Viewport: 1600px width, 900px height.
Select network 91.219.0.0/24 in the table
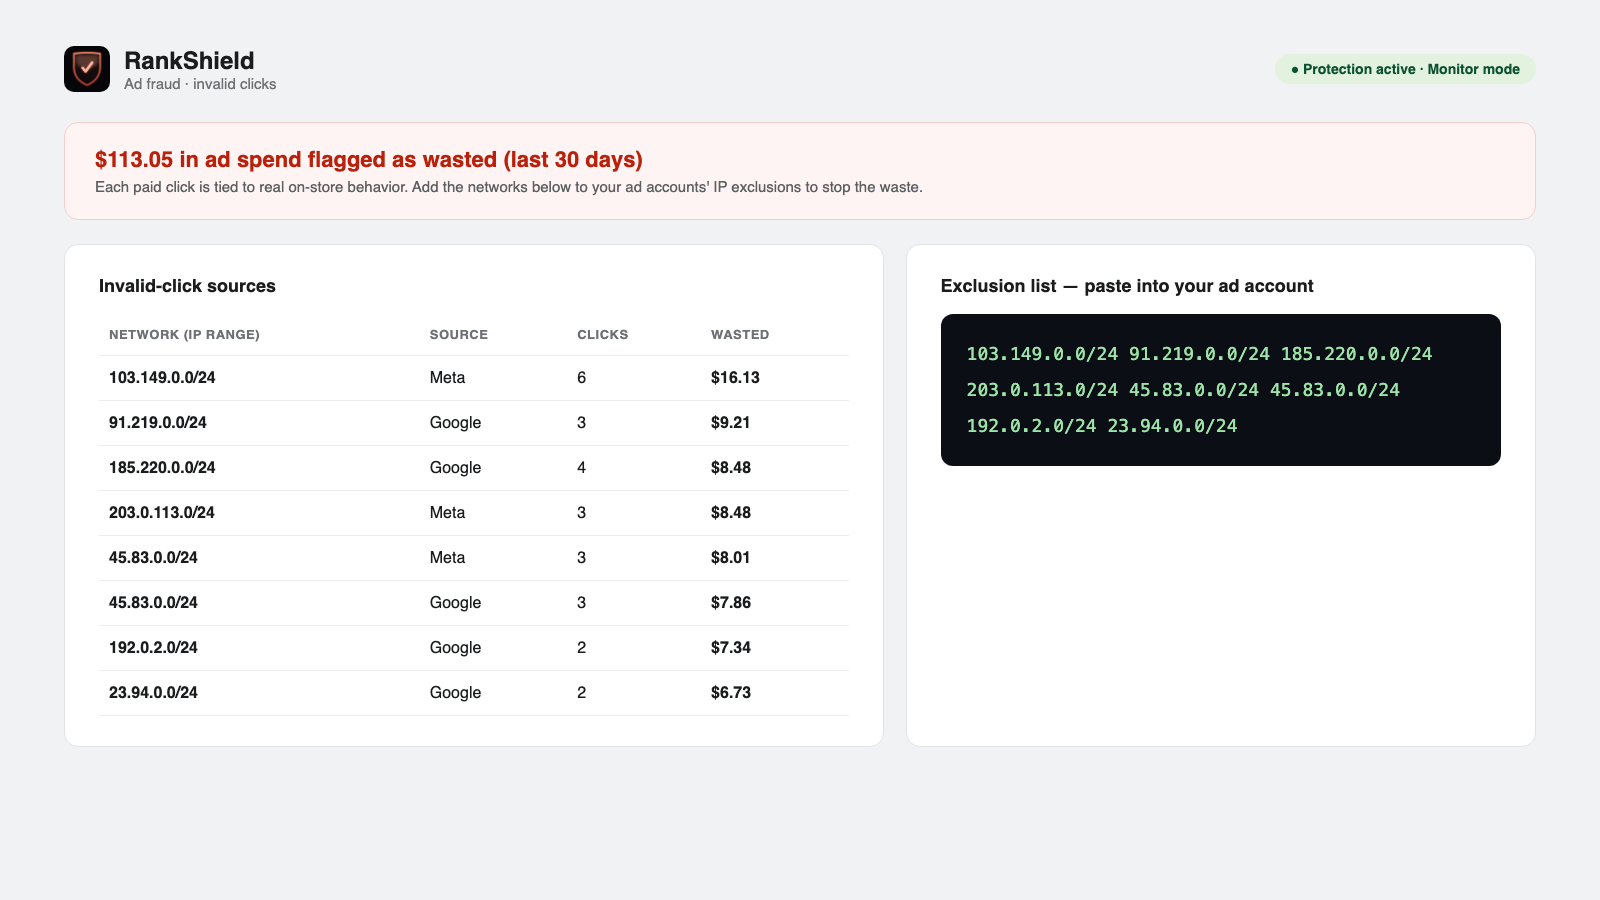(x=158, y=423)
